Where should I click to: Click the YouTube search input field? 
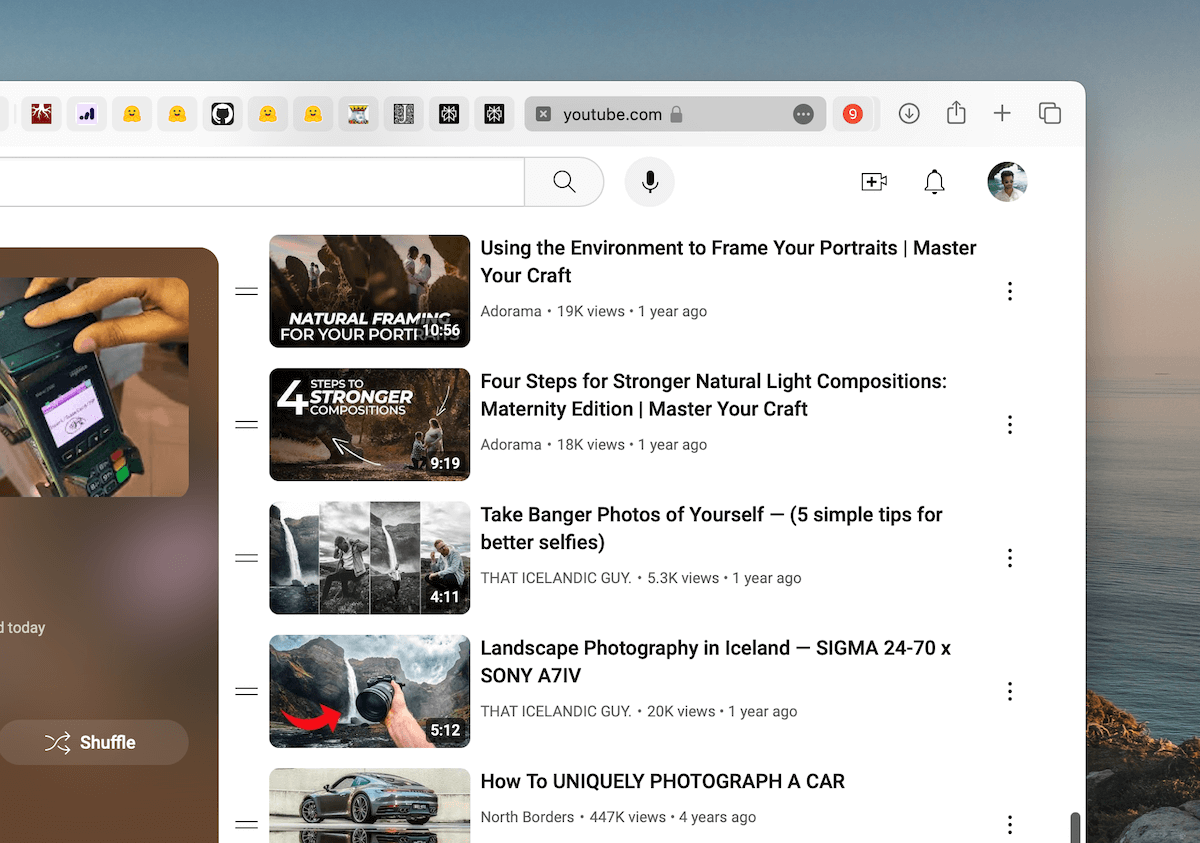(x=260, y=182)
